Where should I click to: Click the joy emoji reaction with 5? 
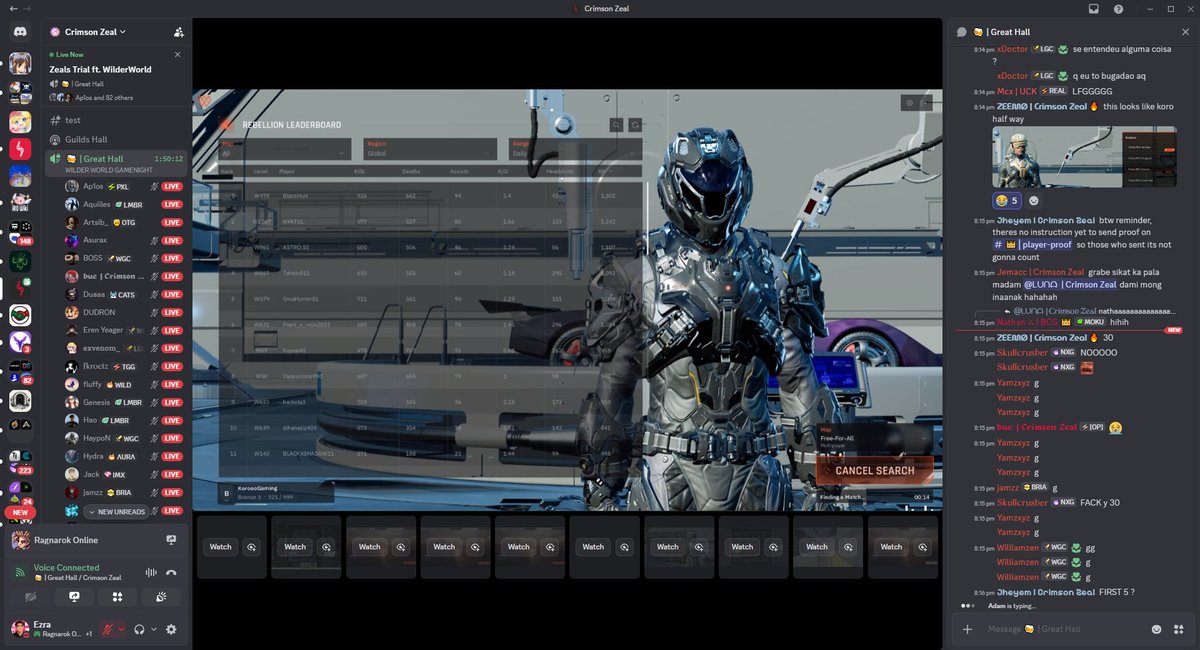coord(1006,200)
